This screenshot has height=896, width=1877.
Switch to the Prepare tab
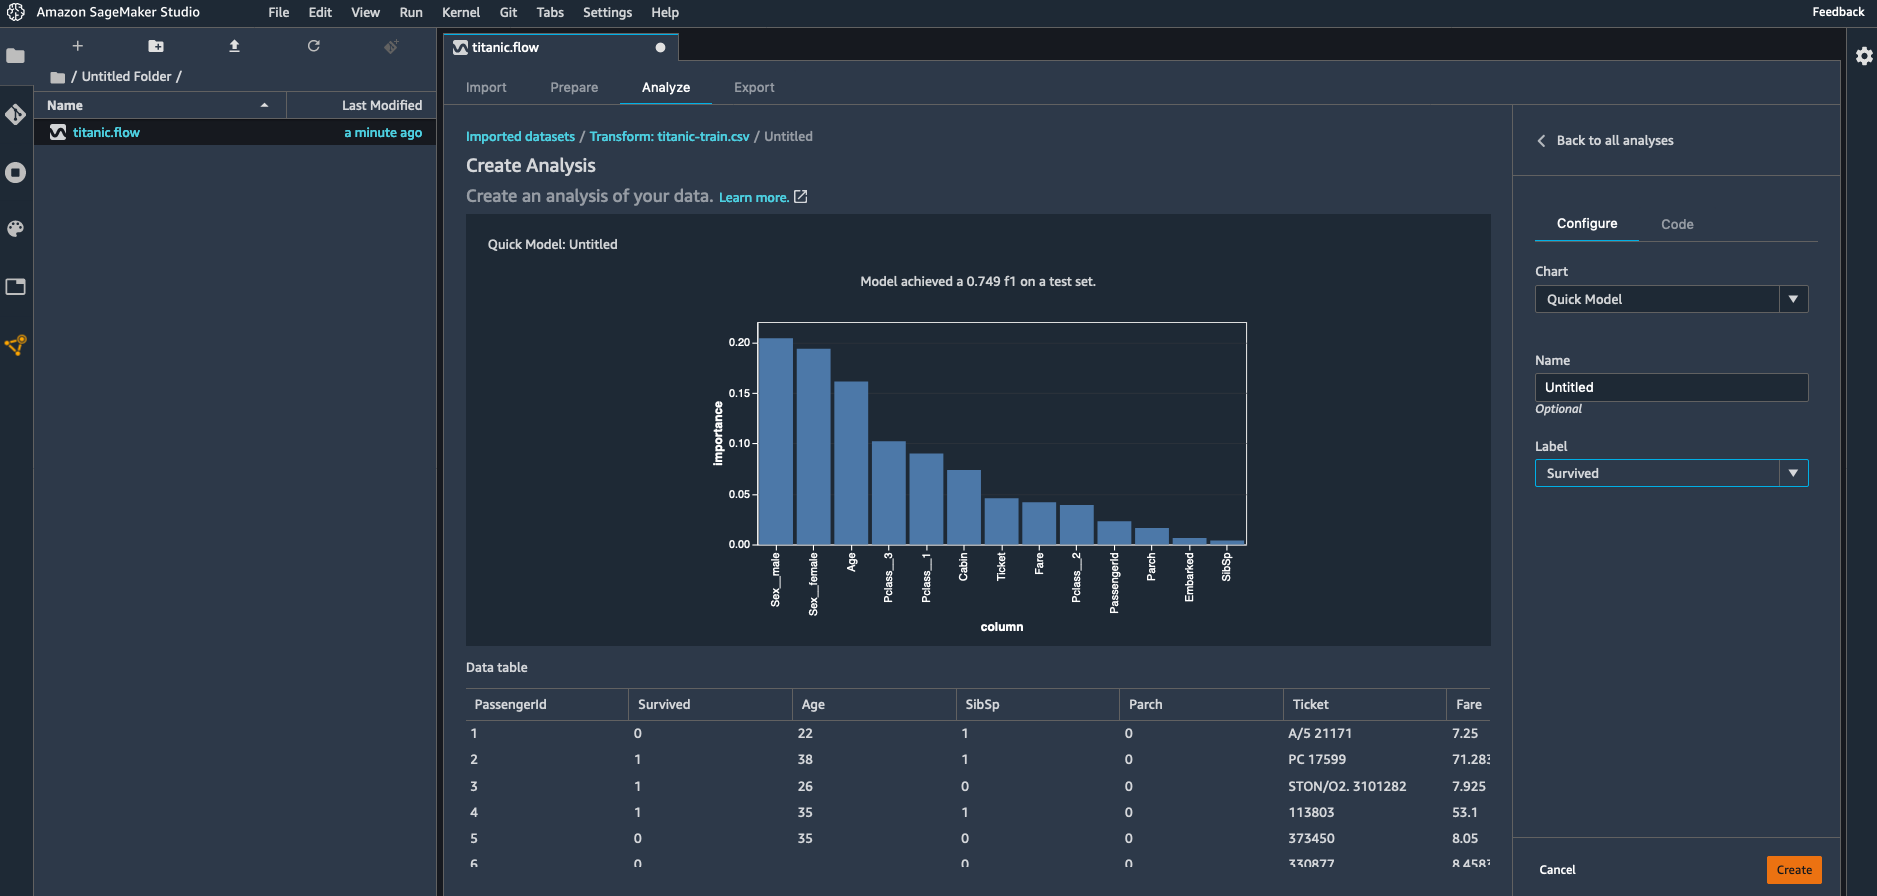(574, 88)
